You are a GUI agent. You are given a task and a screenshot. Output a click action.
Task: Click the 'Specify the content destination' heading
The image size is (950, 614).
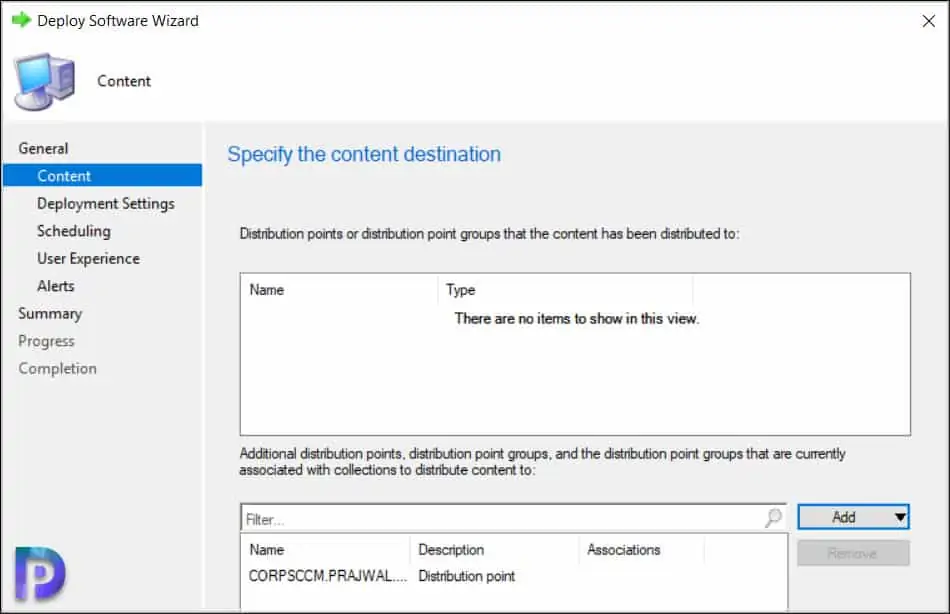pos(364,155)
